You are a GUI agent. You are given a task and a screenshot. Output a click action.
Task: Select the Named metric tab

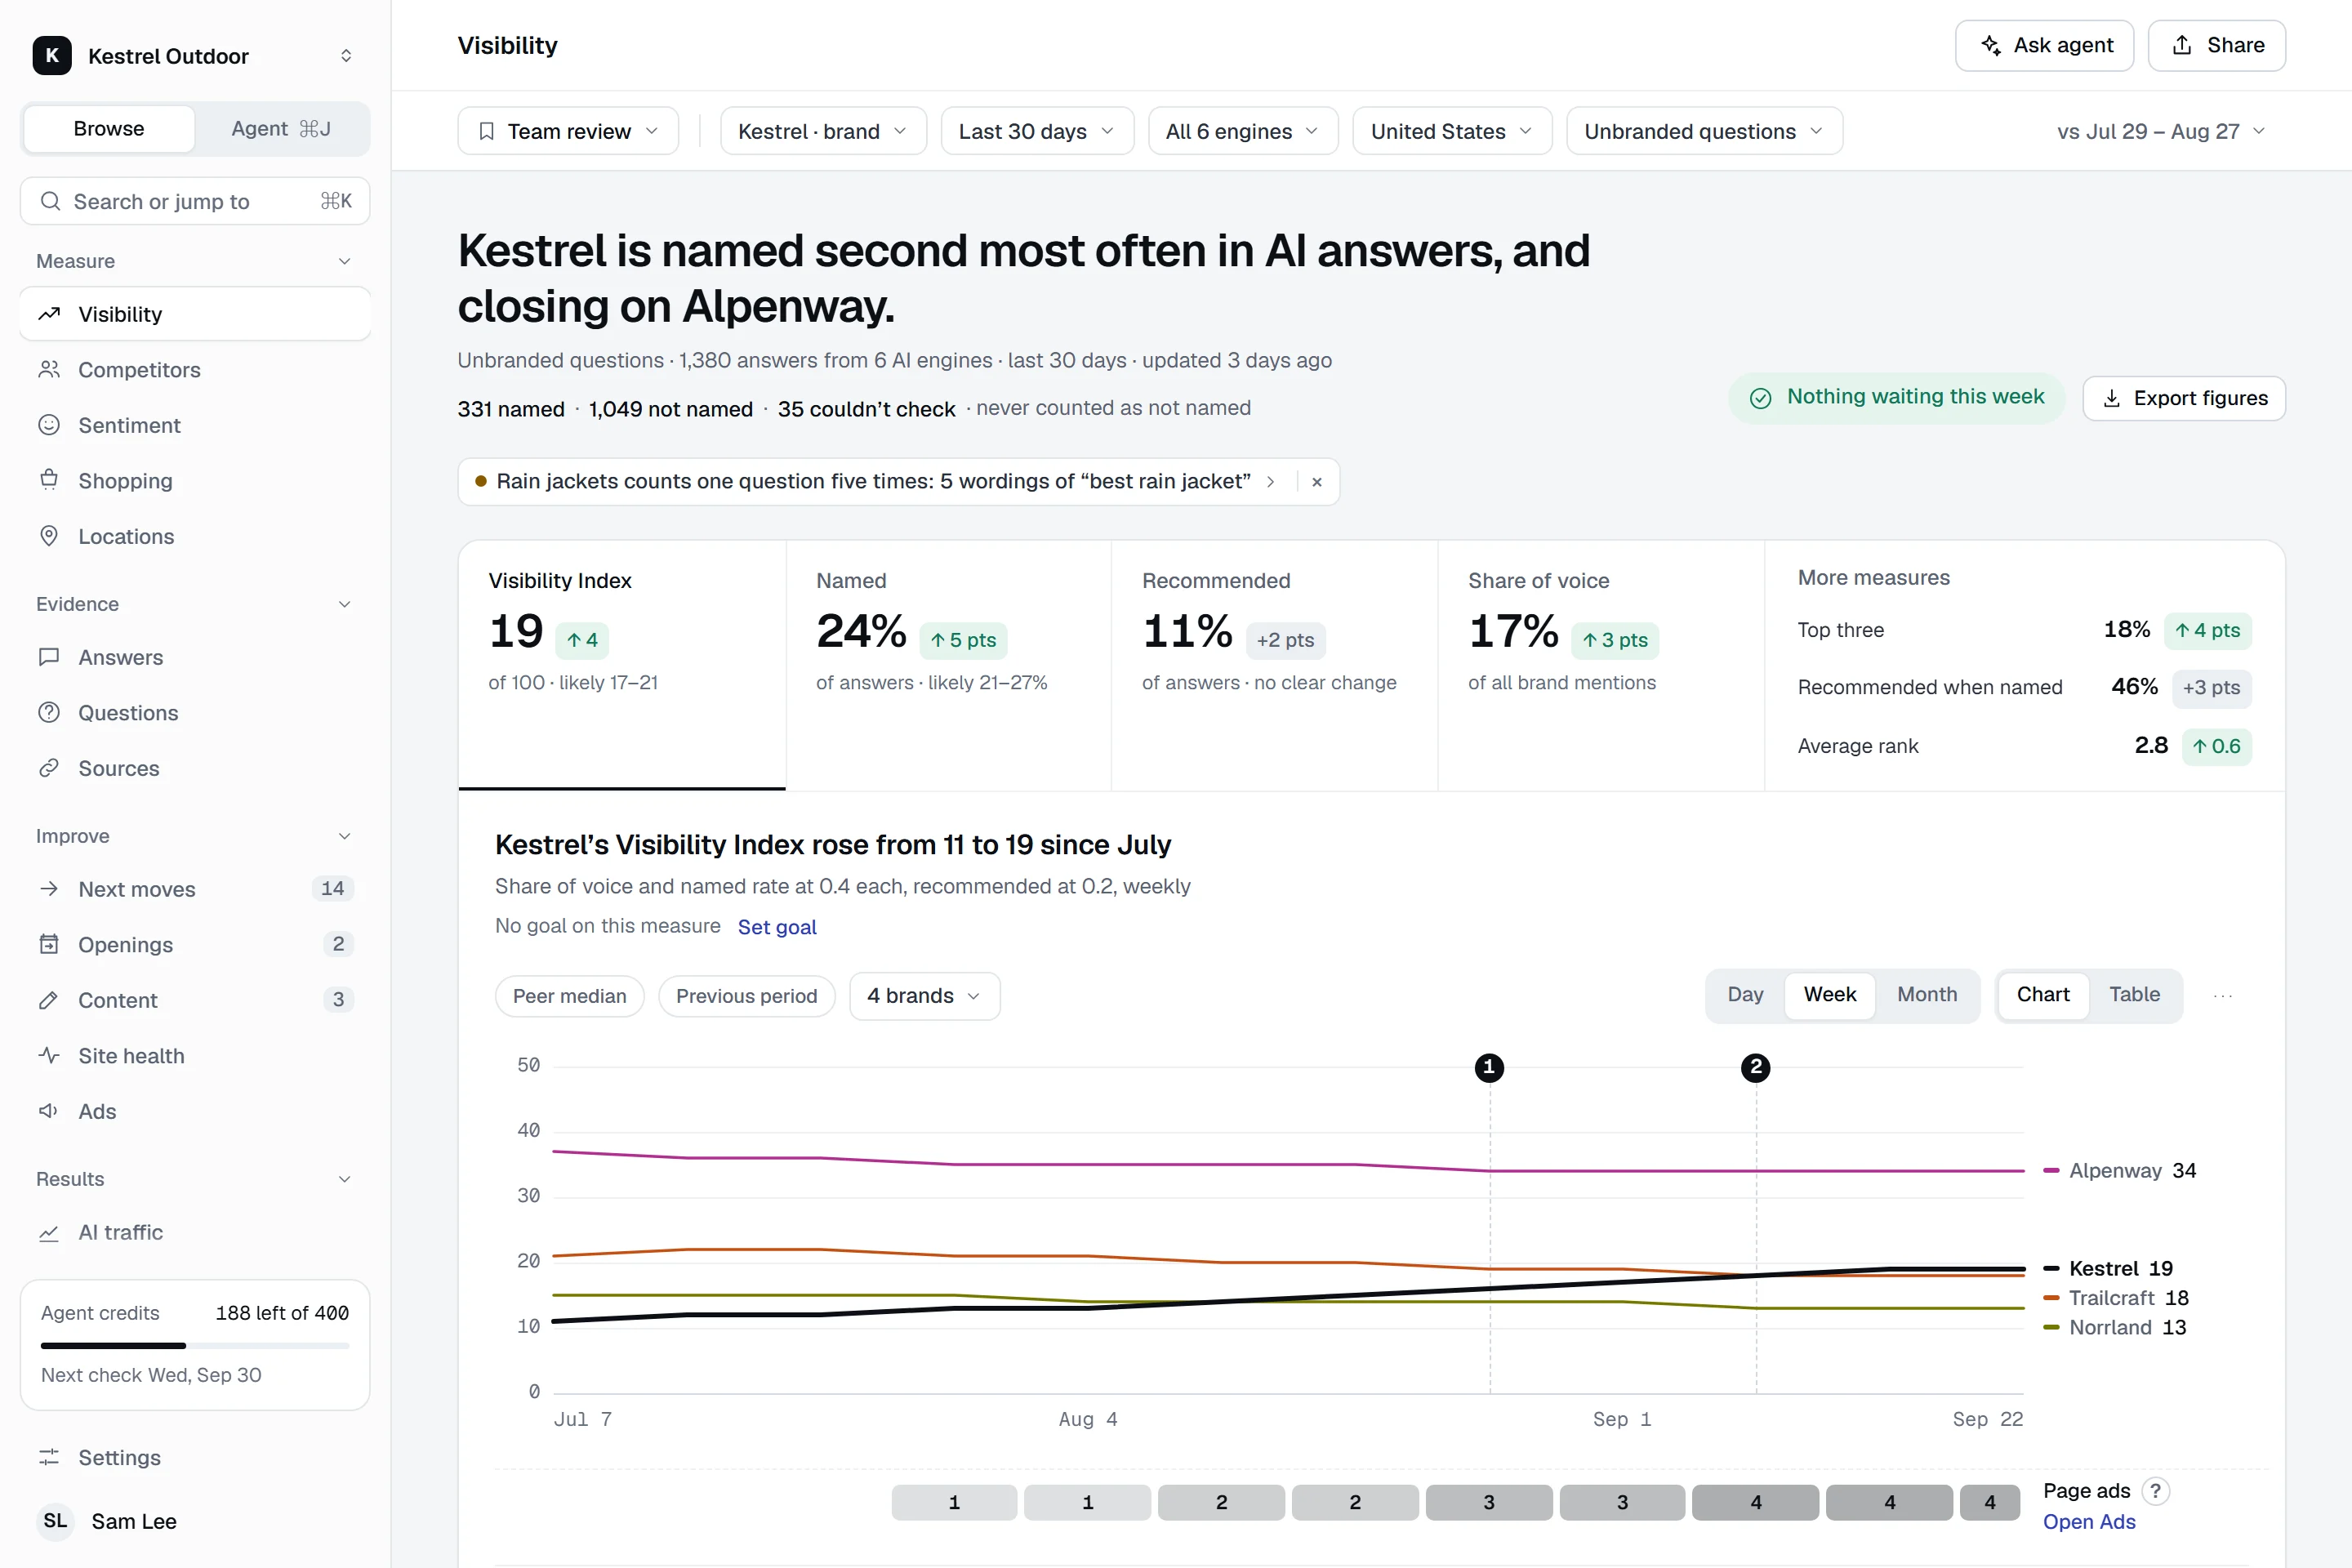948,665
